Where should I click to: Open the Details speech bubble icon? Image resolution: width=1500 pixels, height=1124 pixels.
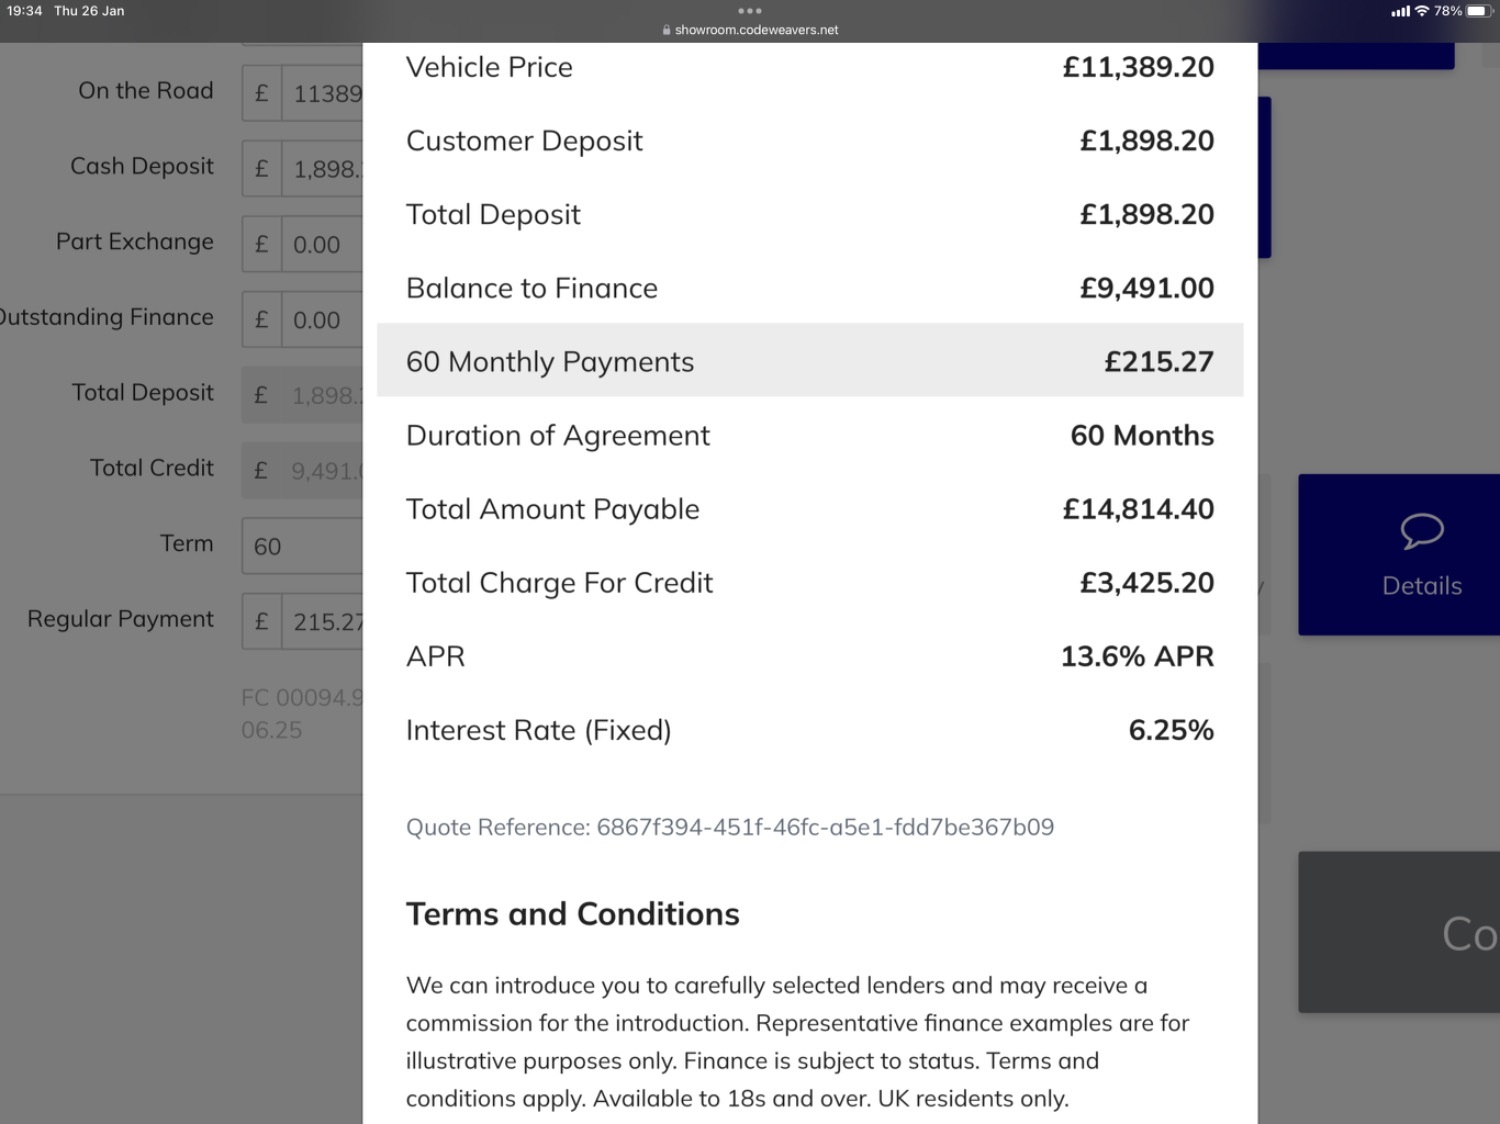coord(1421,531)
